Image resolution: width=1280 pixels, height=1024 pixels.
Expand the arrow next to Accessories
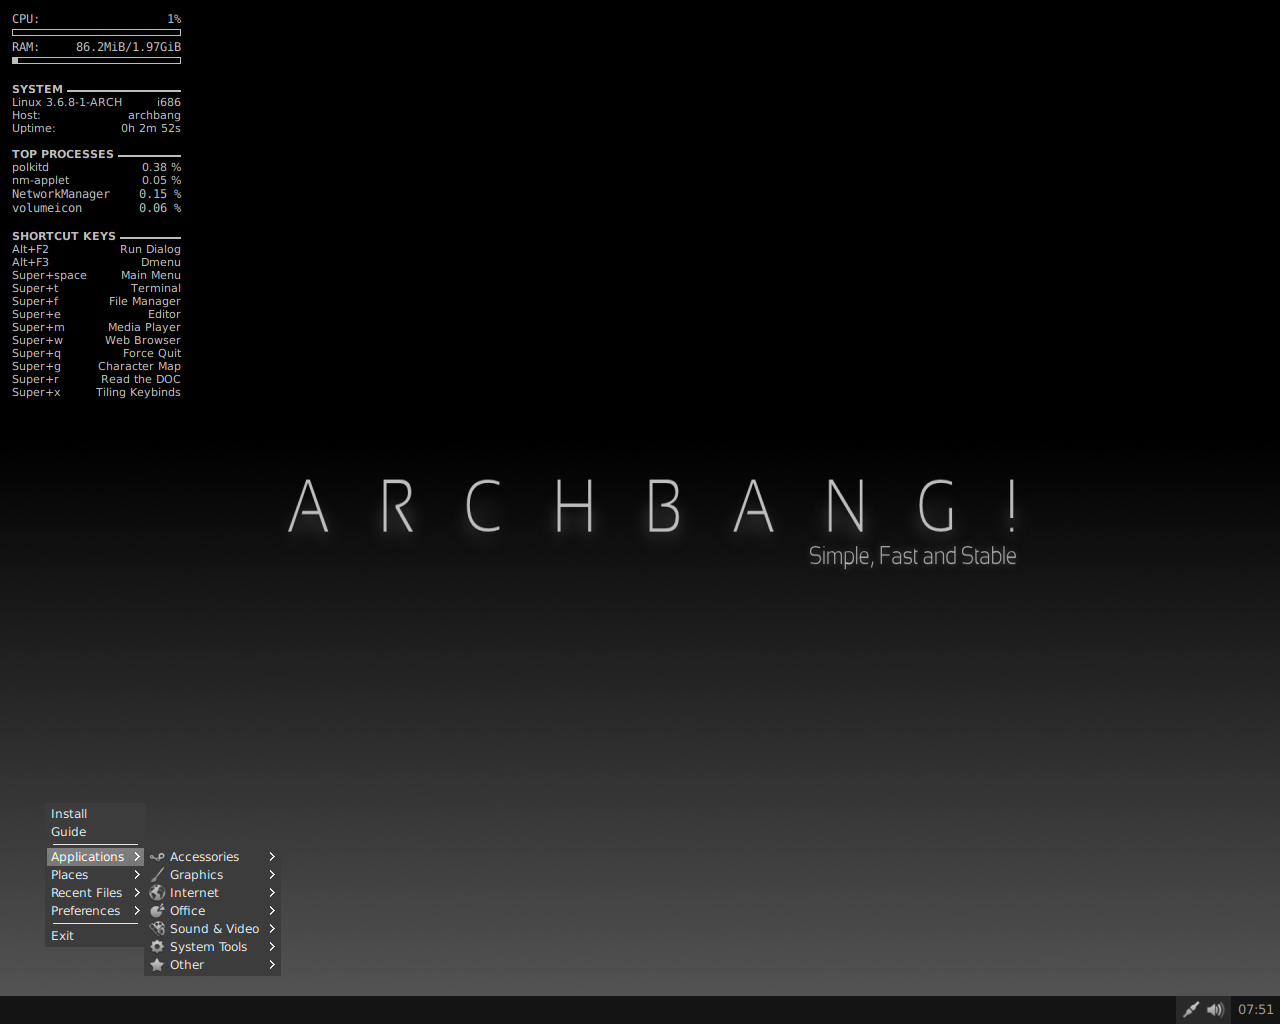(272, 857)
